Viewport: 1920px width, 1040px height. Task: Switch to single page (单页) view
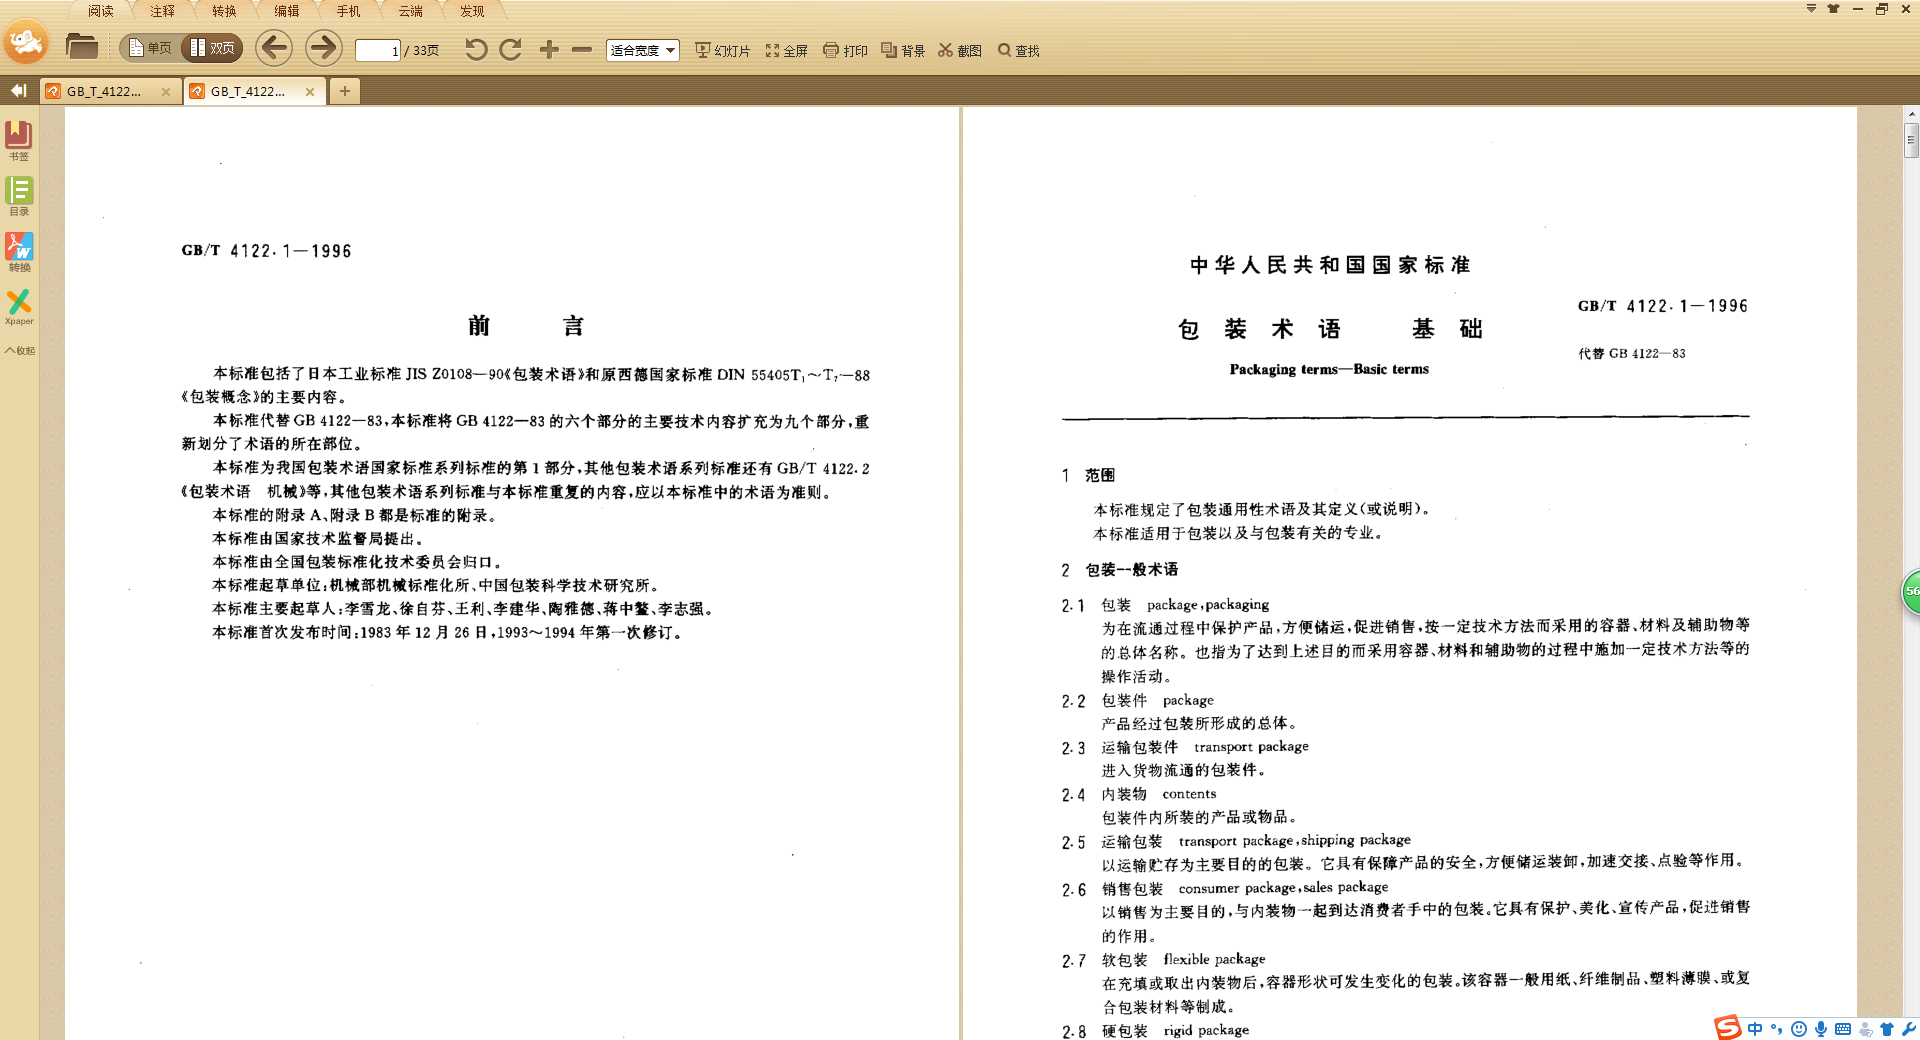point(150,48)
